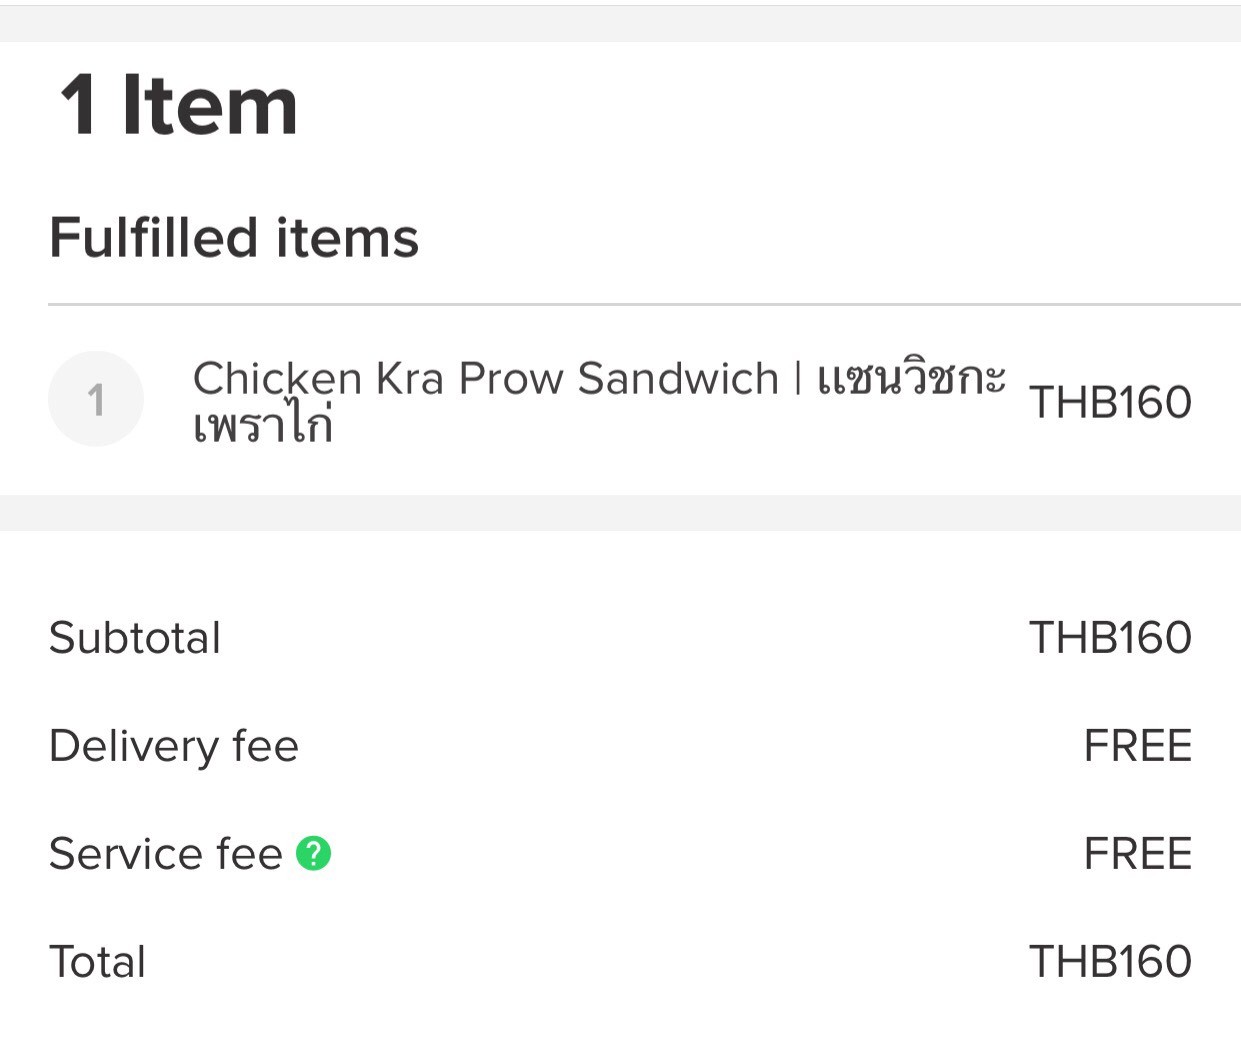
Task: Tap the item quantity badge showing 1
Action: (x=96, y=400)
